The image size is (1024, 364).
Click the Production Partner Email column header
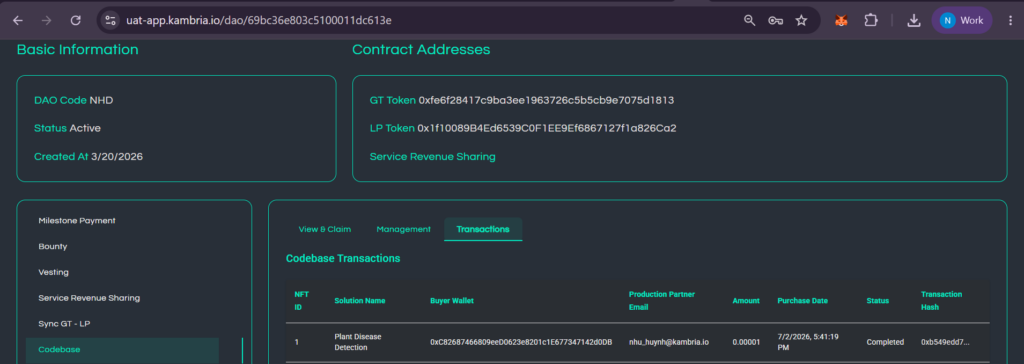(x=662, y=301)
